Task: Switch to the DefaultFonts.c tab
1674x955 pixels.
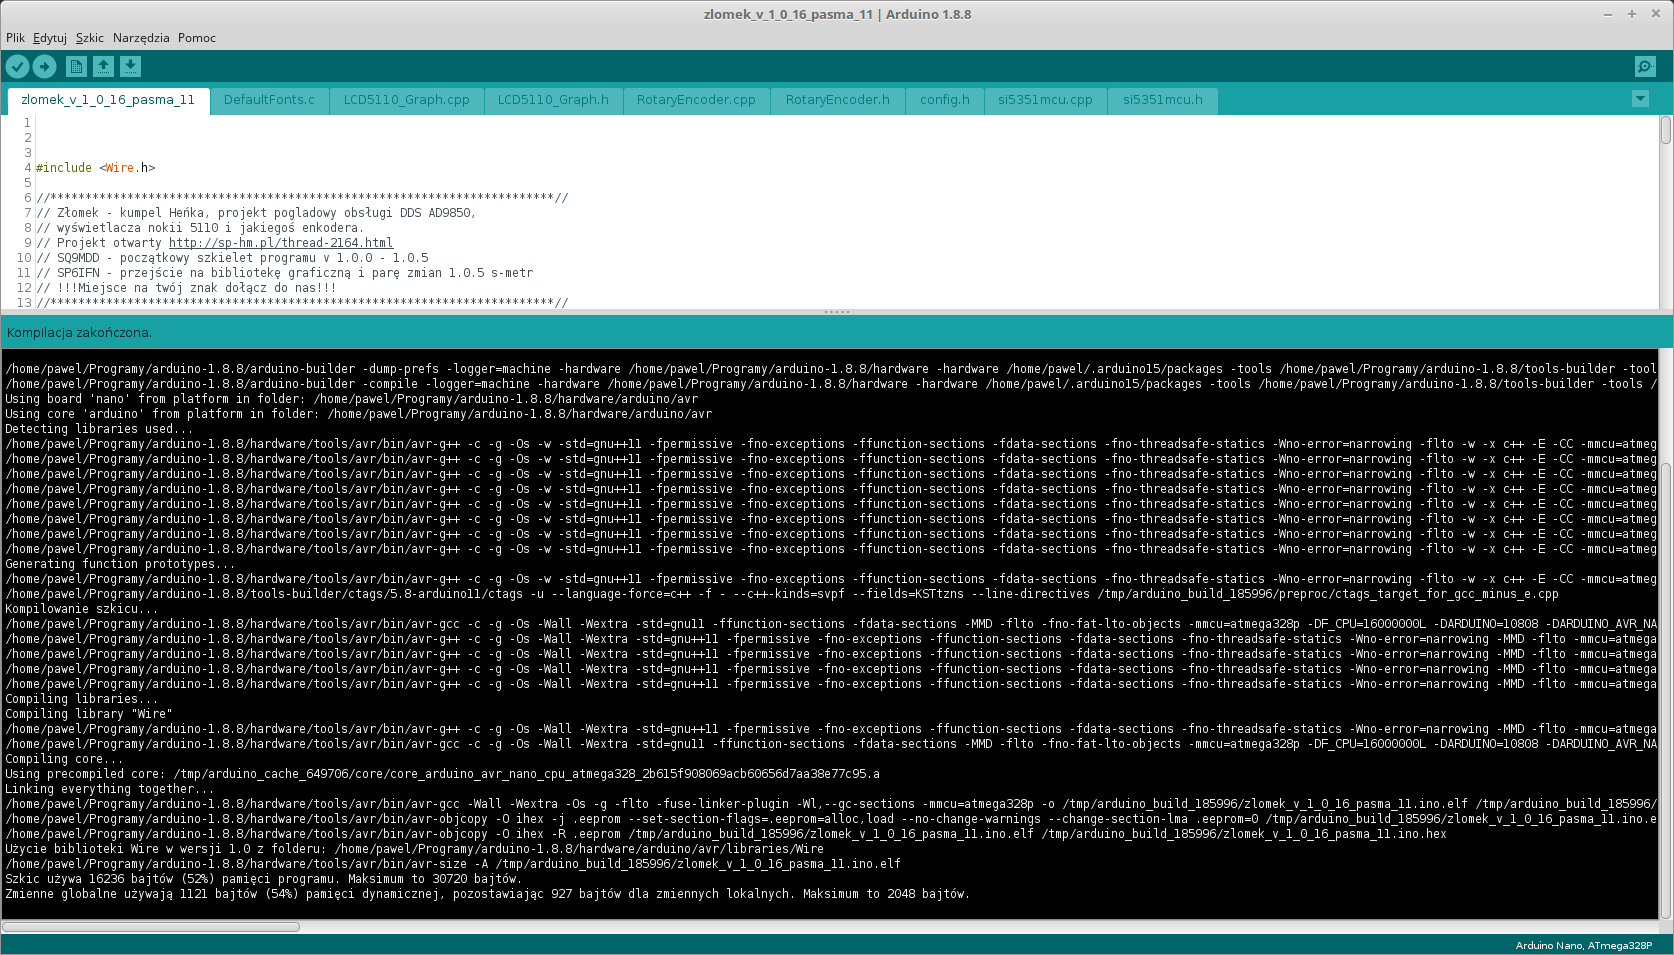Action: click(x=269, y=100)
